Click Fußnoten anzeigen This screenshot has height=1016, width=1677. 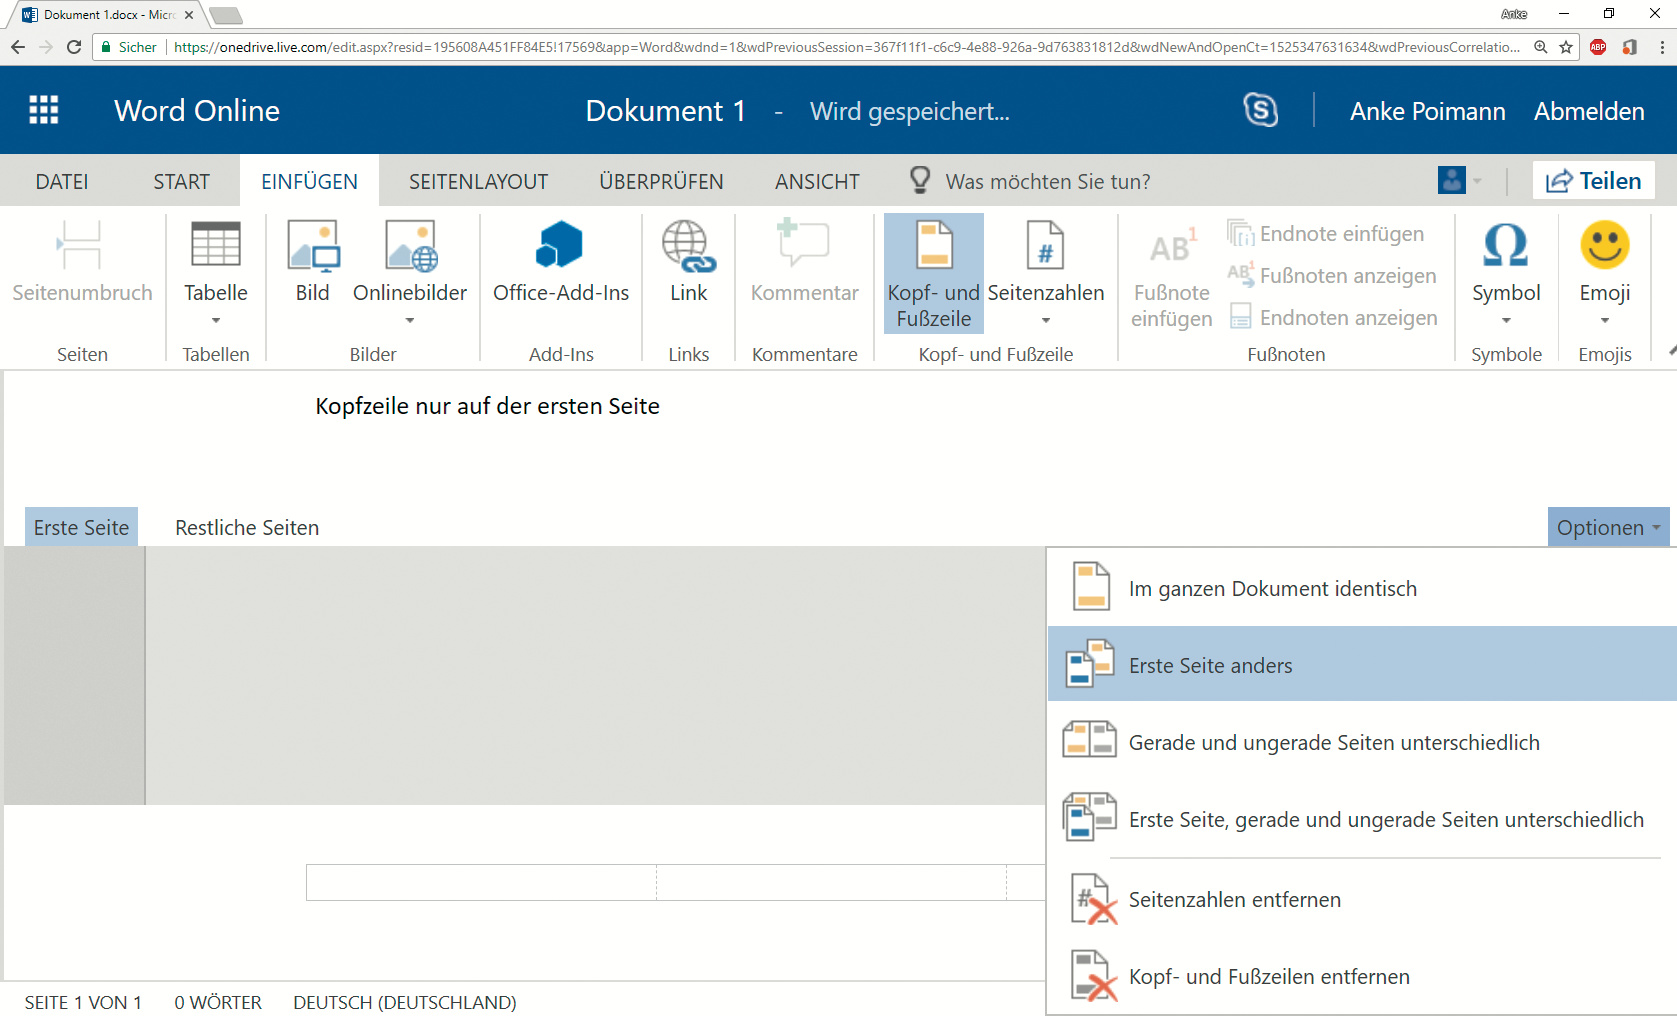pos(1332,276)
